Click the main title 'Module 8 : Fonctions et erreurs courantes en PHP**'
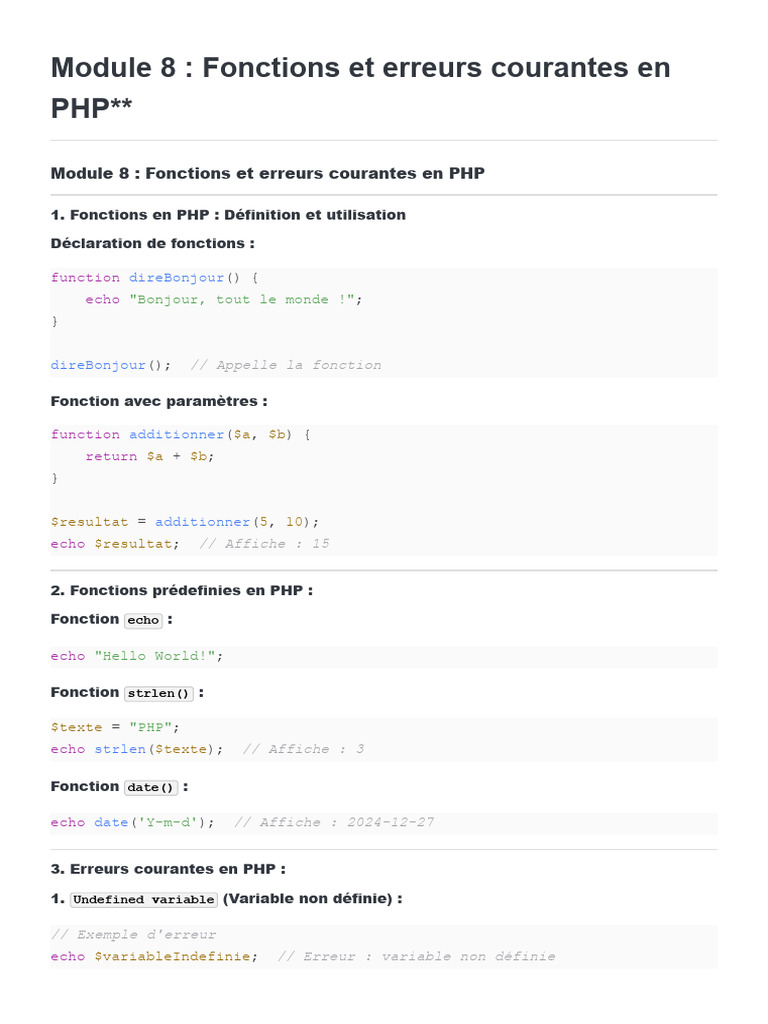 (360, 87)
